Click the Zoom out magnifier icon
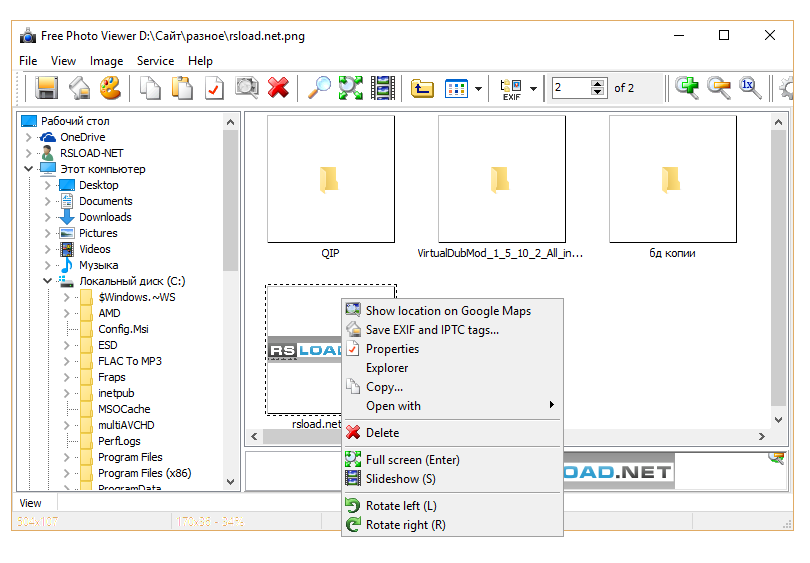810x563 pixels. tap(719, 88)
